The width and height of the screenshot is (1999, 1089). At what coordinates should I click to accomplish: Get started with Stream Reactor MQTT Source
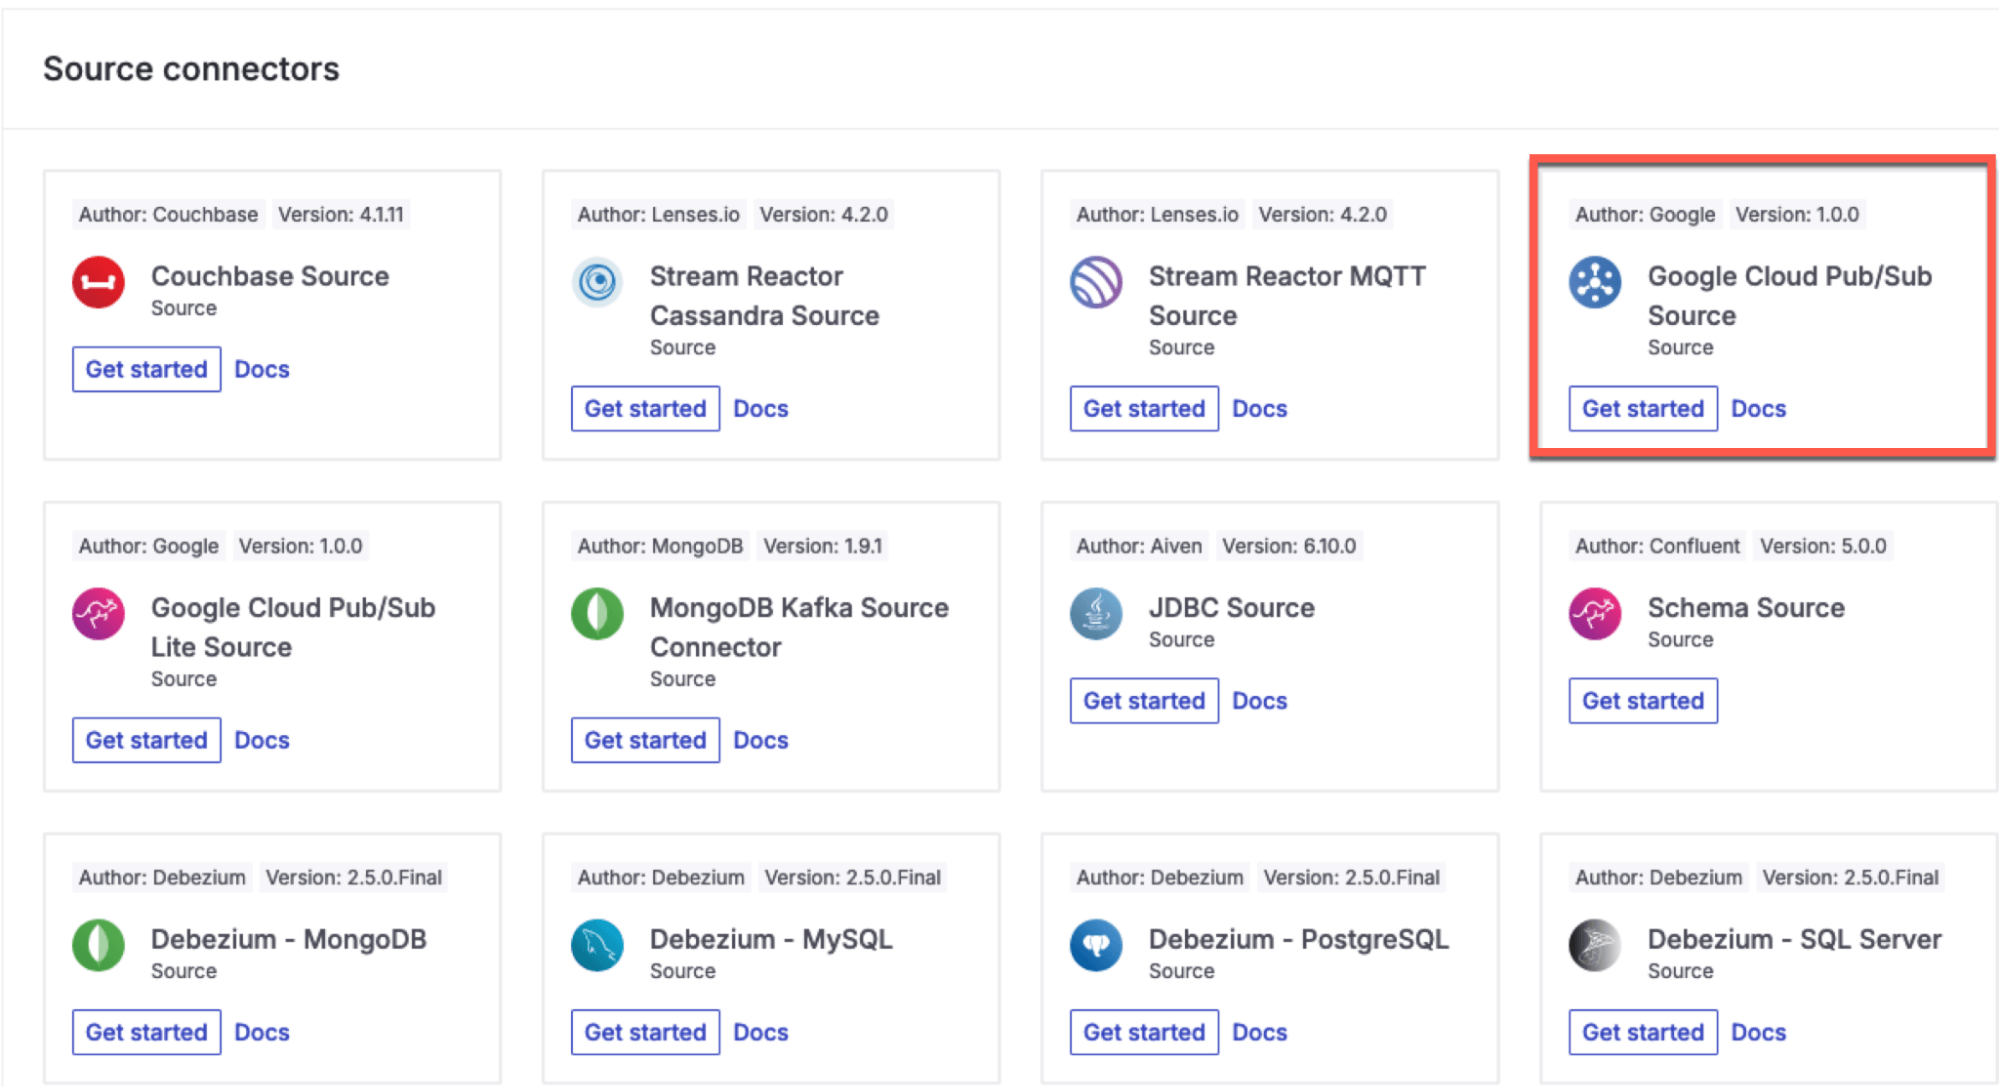(x=1144, y=409)
